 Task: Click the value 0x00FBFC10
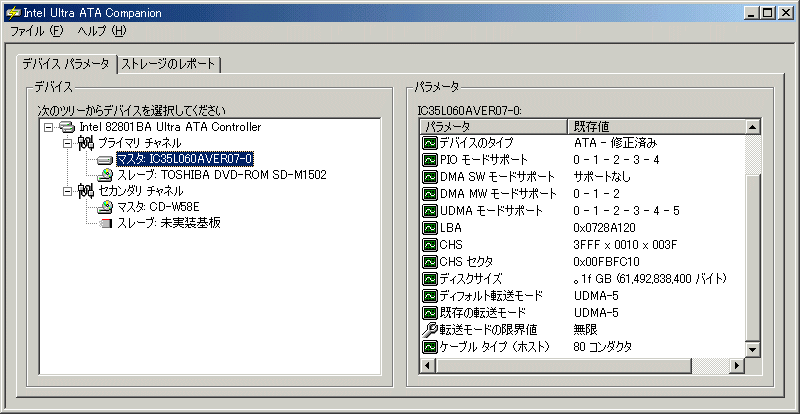(606, 262)
